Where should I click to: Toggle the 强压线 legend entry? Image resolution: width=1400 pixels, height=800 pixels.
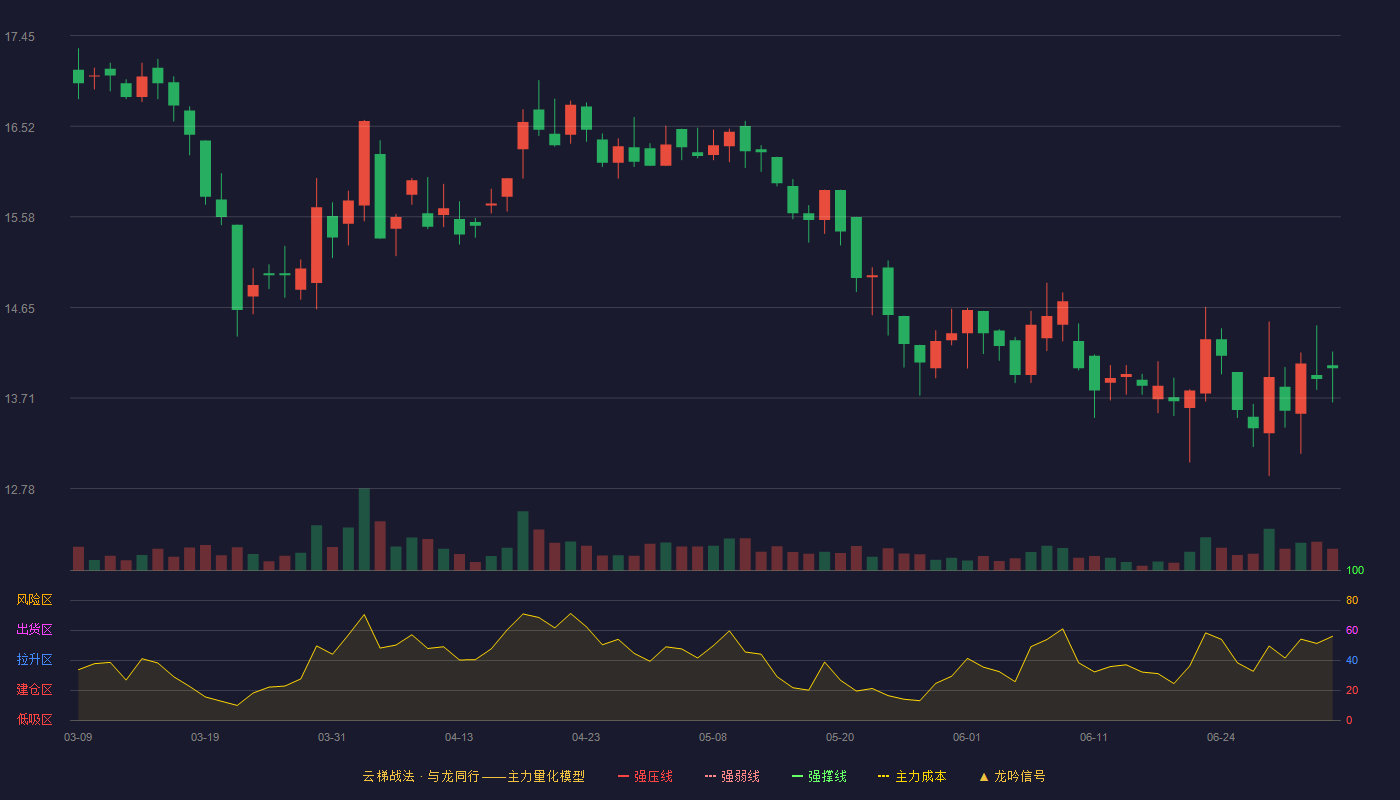tap(645, 776)
